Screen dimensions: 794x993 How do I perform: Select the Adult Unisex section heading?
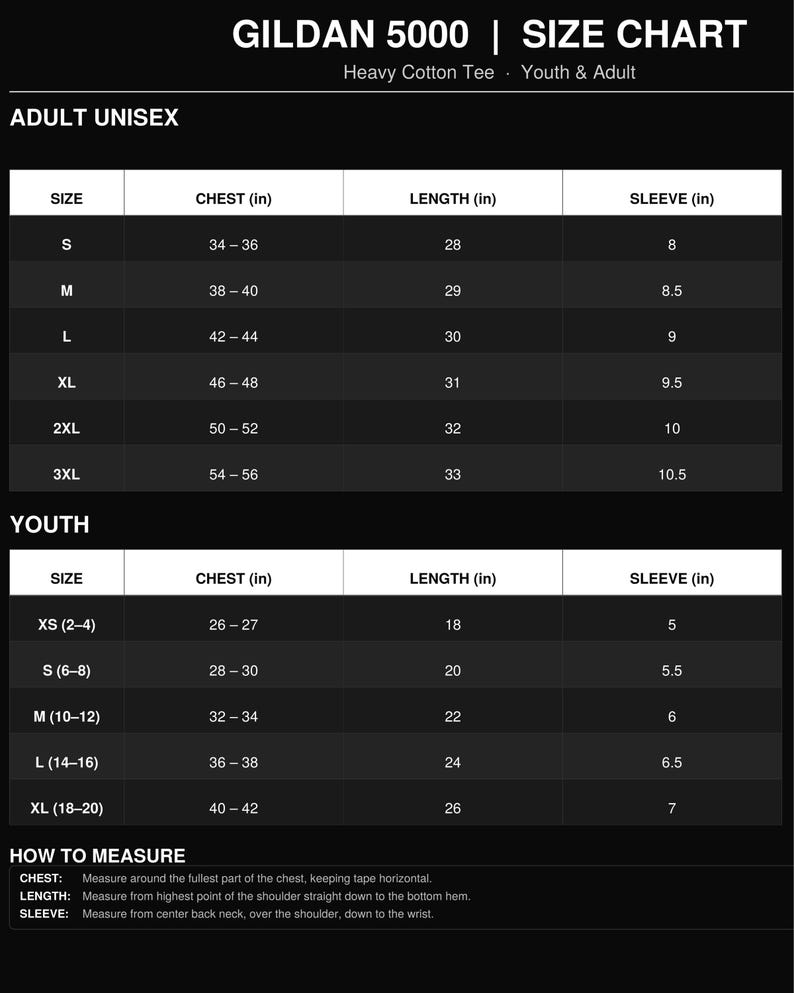coord(94,118)
